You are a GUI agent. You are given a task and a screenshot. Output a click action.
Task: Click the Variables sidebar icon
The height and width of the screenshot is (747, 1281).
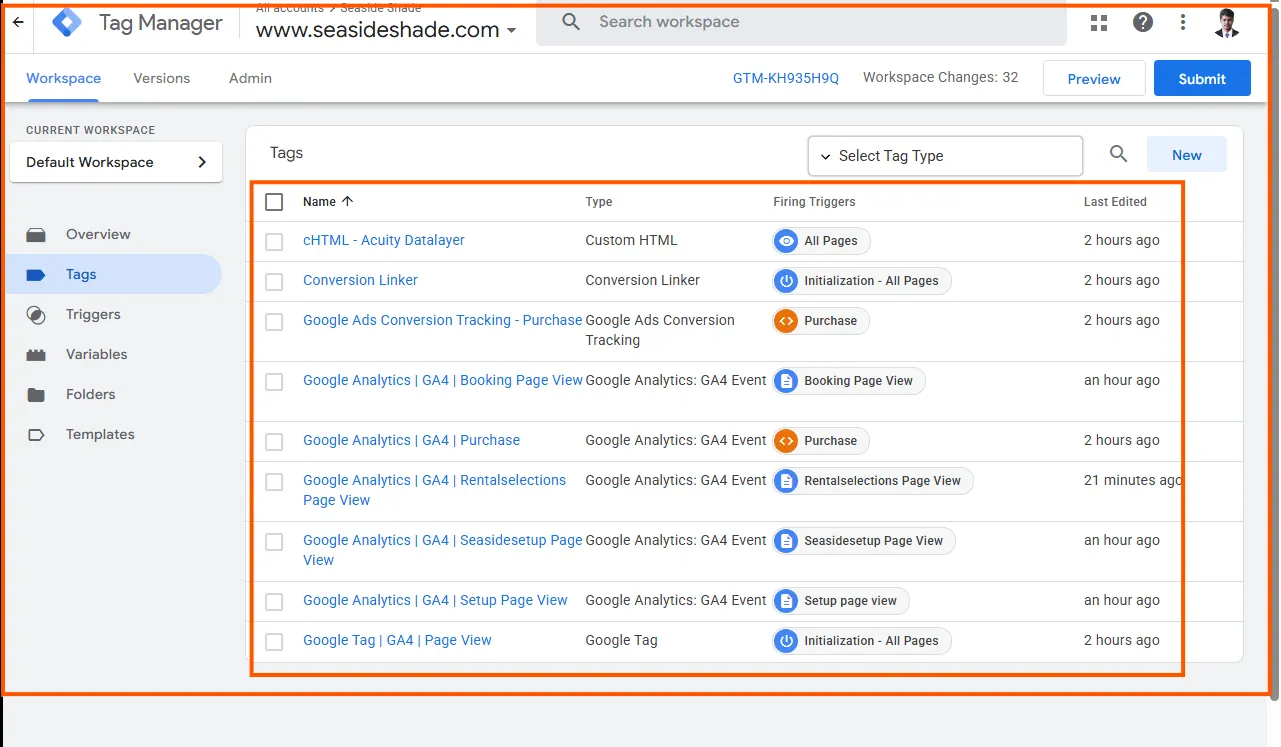[36, 355]
